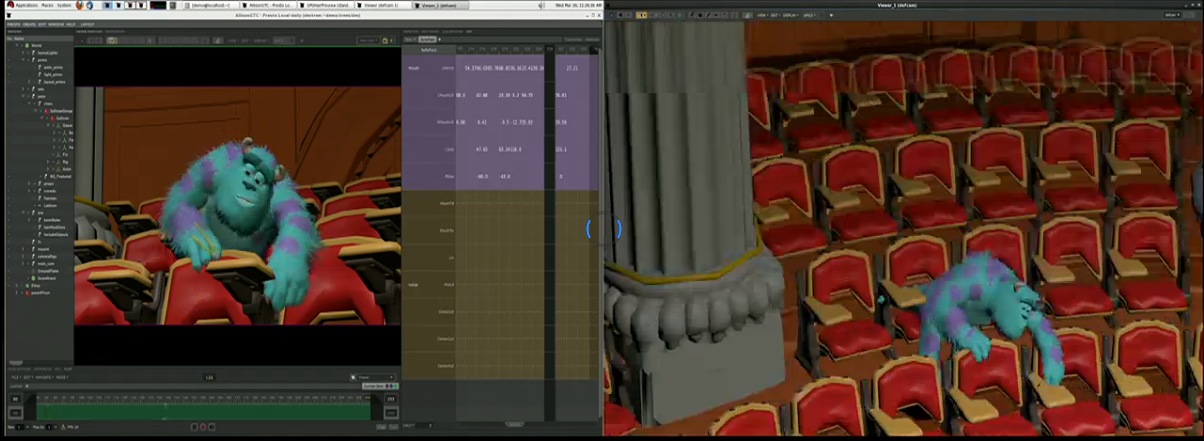
Task: Open the Frame dropdown in timeline panel
Action: 374,377
